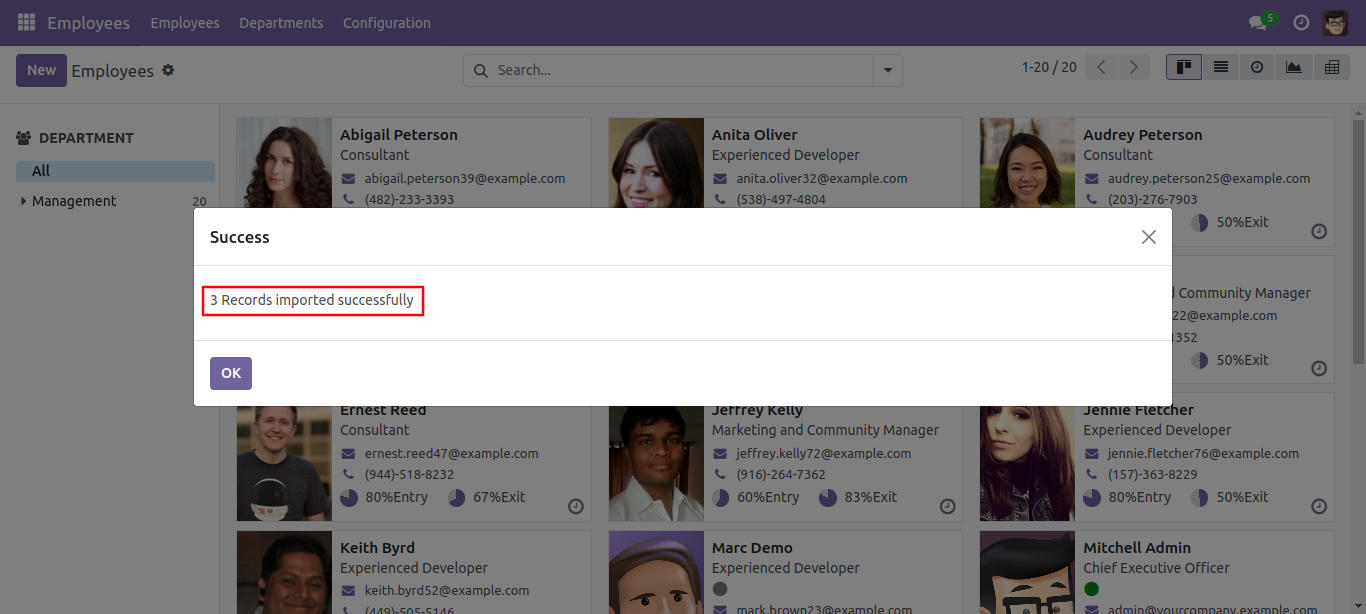The width and height of the screenshot is (1366, 614).
Task: Switch to Kanban view
Action: (1184, 67)
